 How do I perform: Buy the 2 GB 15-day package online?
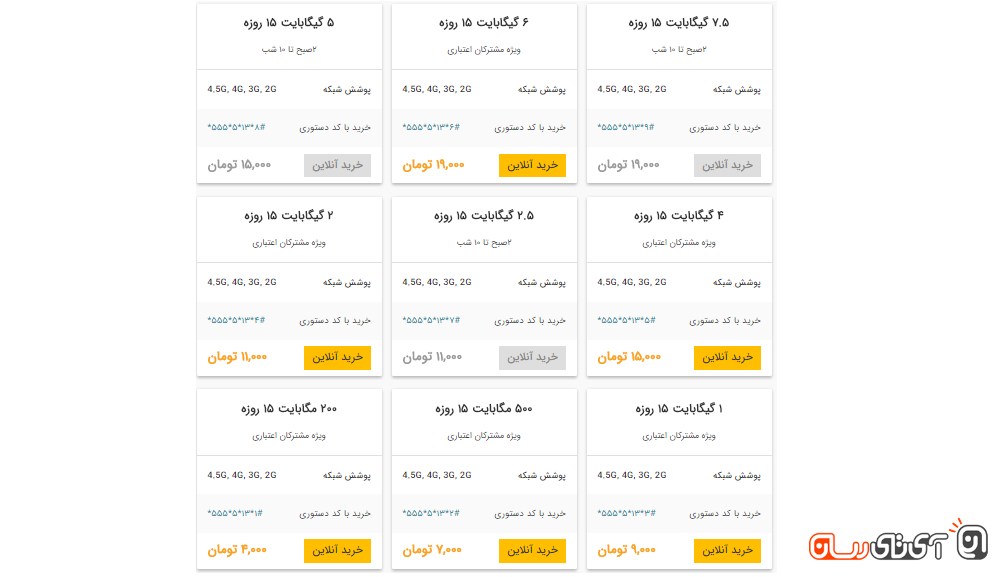click(337, 357)
